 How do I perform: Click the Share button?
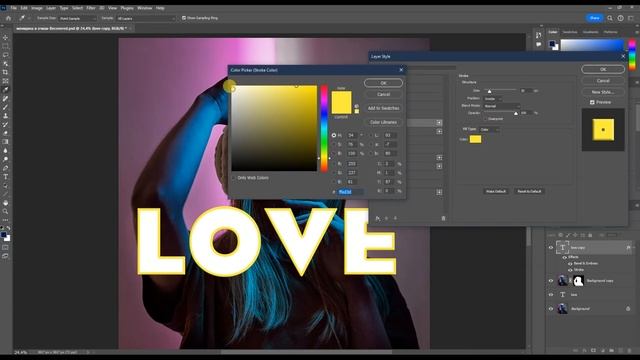click(x=594, y=18)
